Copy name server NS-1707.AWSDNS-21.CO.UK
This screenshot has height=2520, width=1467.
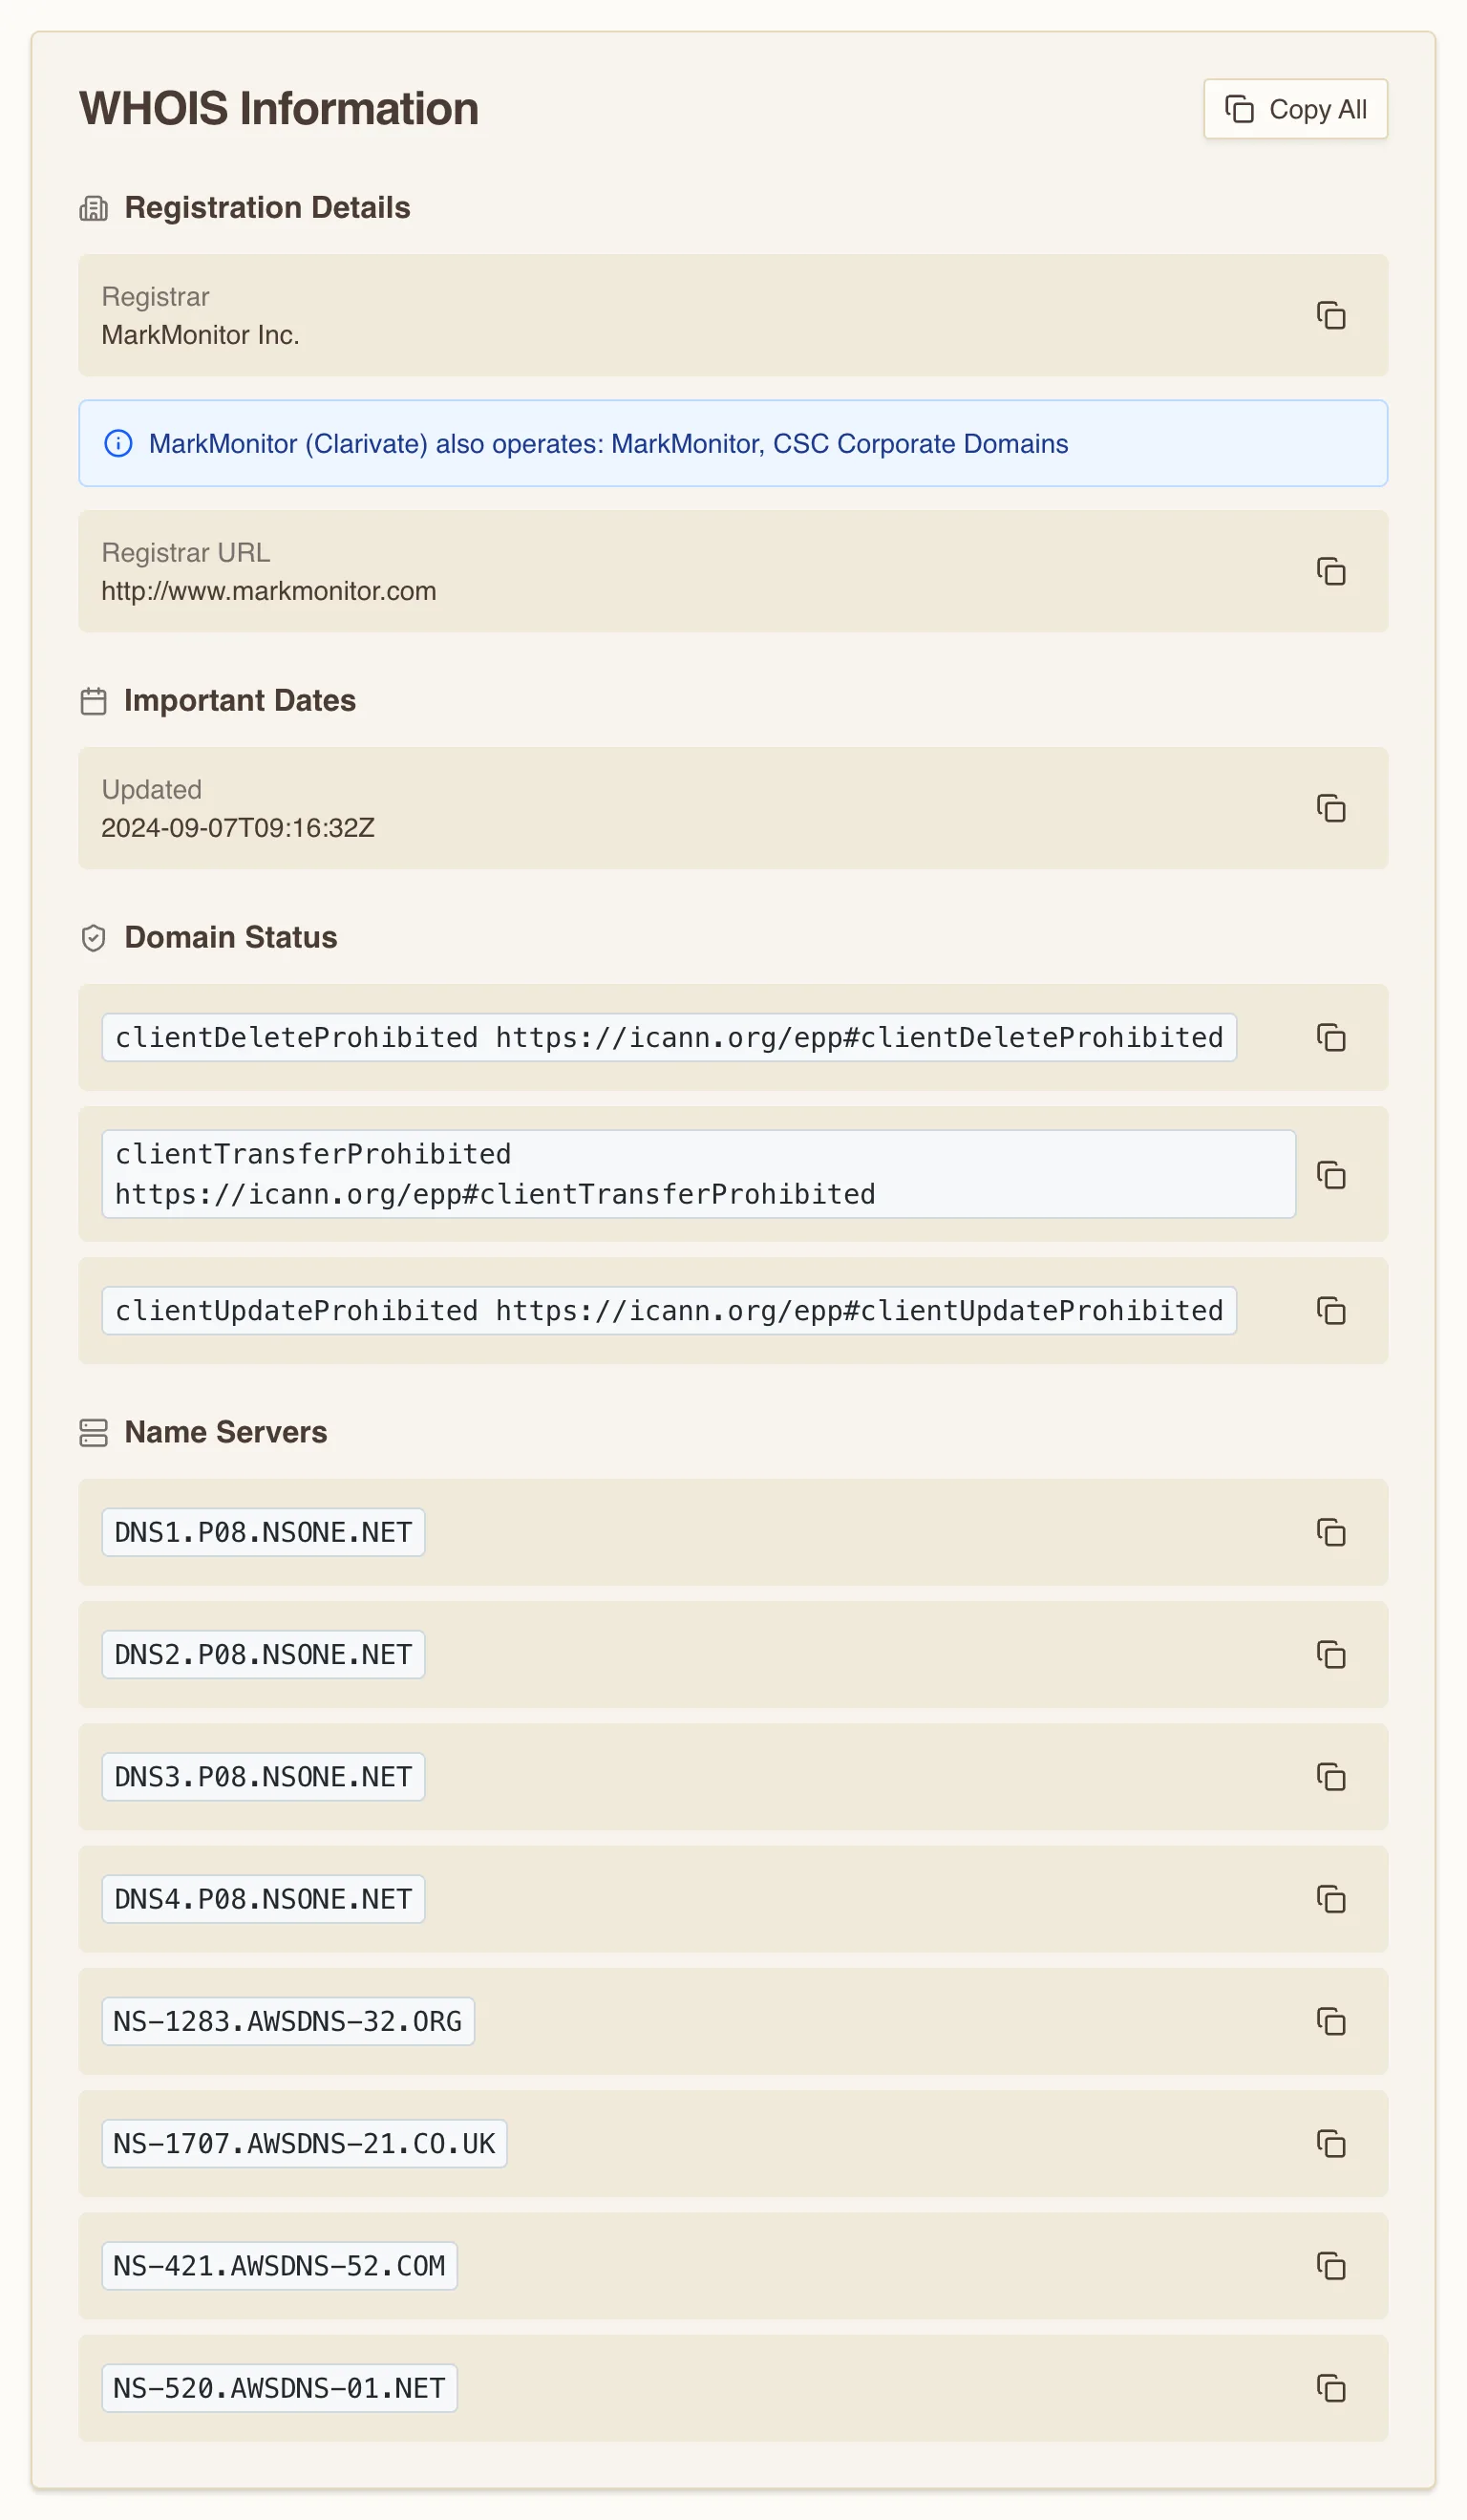coord(1330,2143)
